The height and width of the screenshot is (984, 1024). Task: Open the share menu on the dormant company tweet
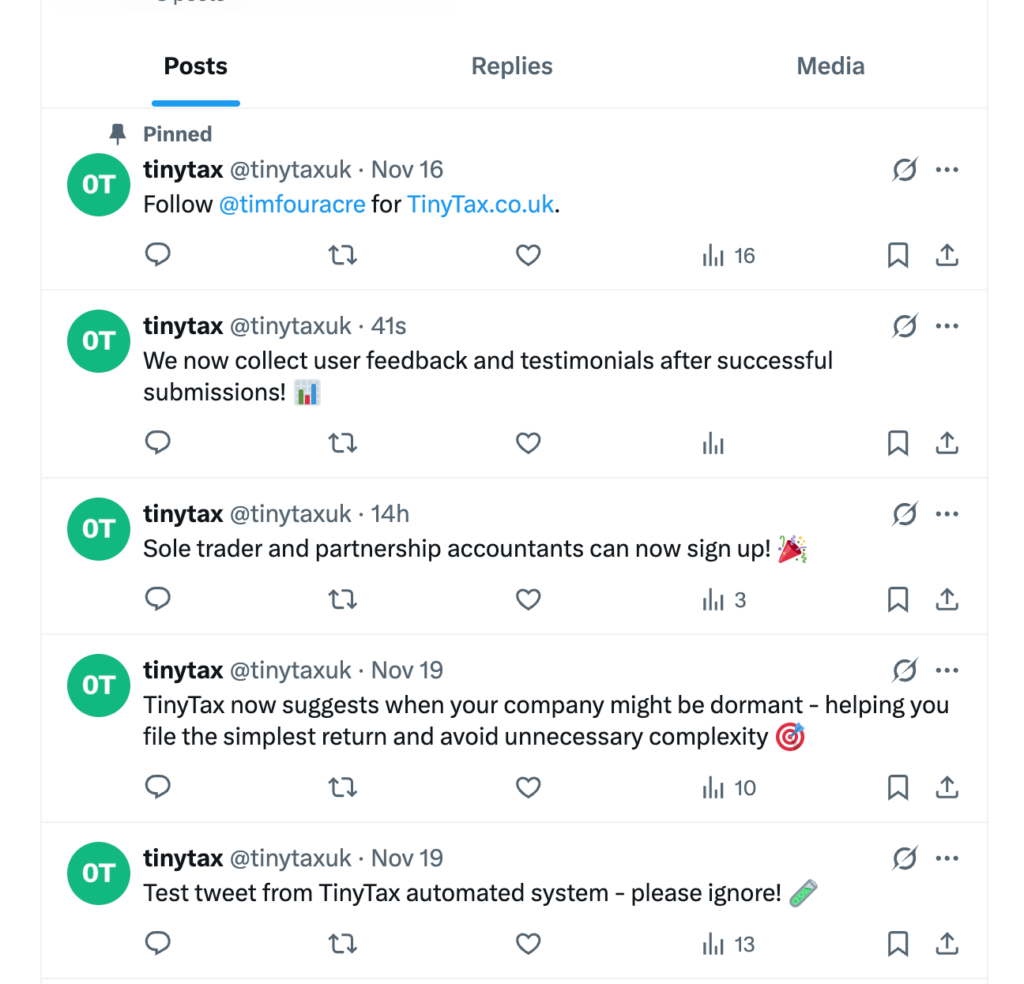(947, 787)
